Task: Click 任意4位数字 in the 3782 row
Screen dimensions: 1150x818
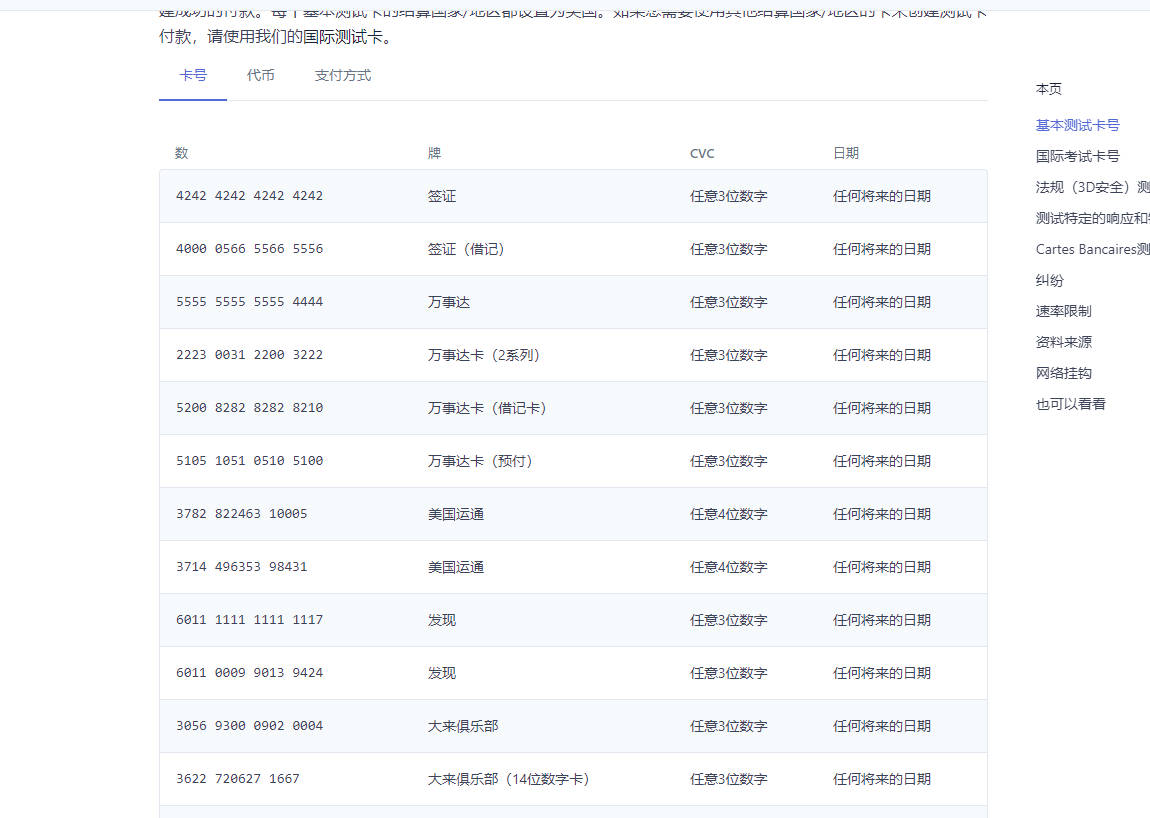Action: coord(728,514)
